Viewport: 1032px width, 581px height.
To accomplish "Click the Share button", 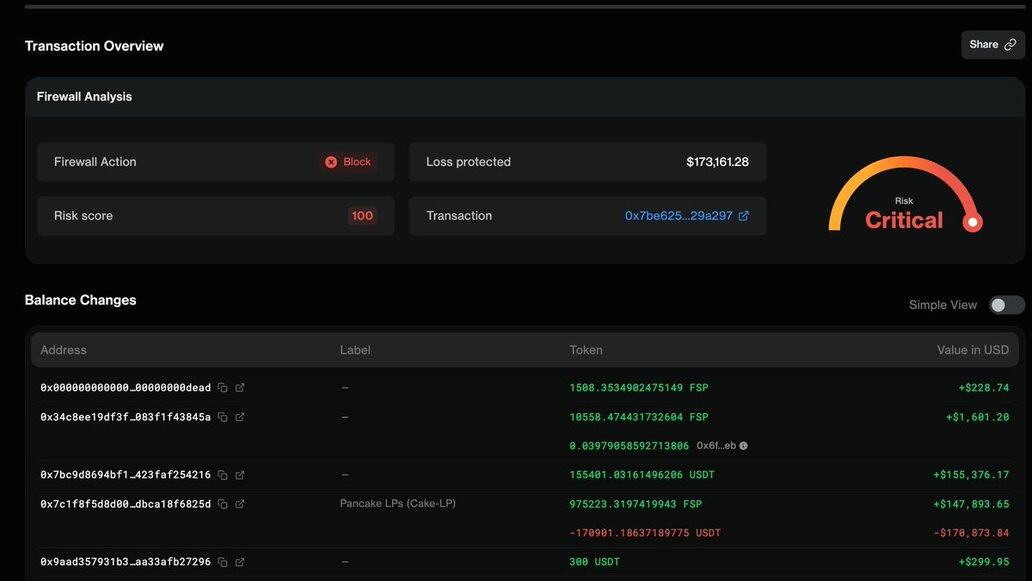I will [x=992, y=45].
